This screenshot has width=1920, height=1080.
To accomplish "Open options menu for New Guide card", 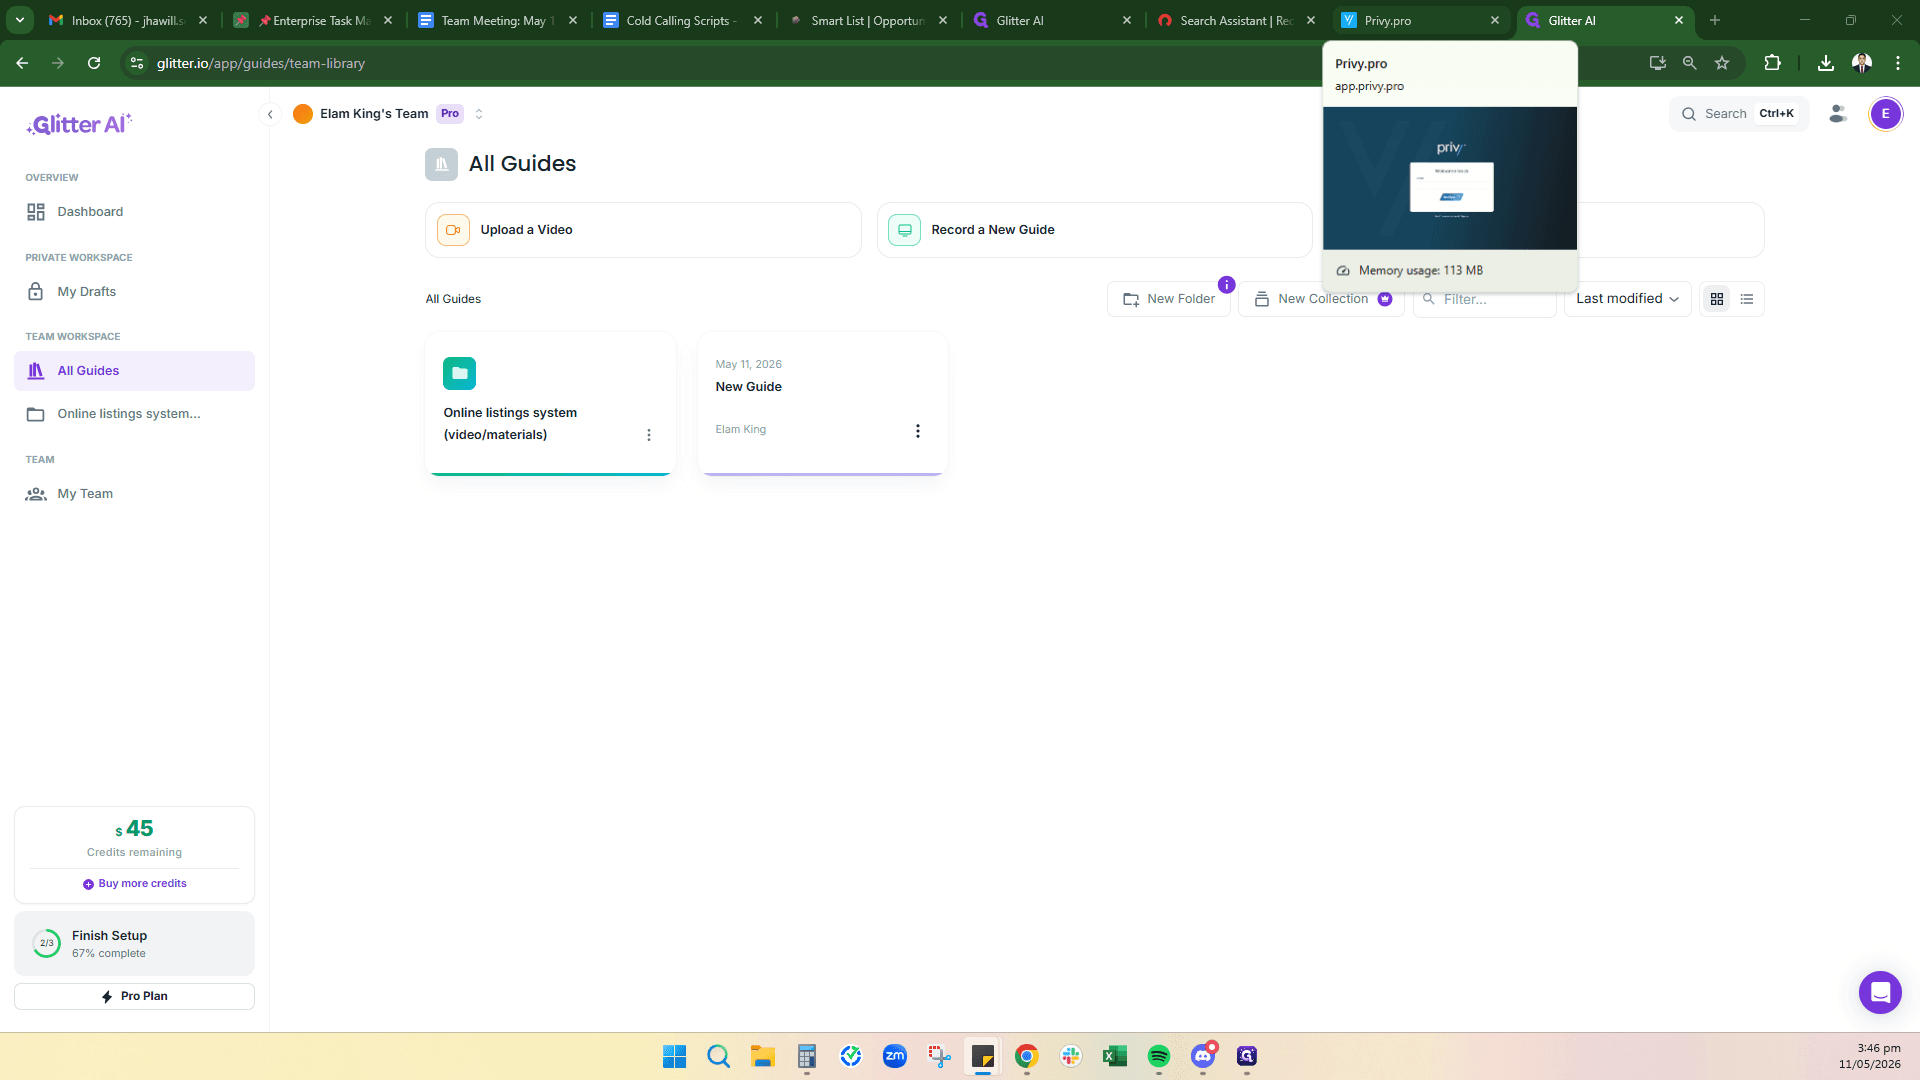I will tap(918, 431).
